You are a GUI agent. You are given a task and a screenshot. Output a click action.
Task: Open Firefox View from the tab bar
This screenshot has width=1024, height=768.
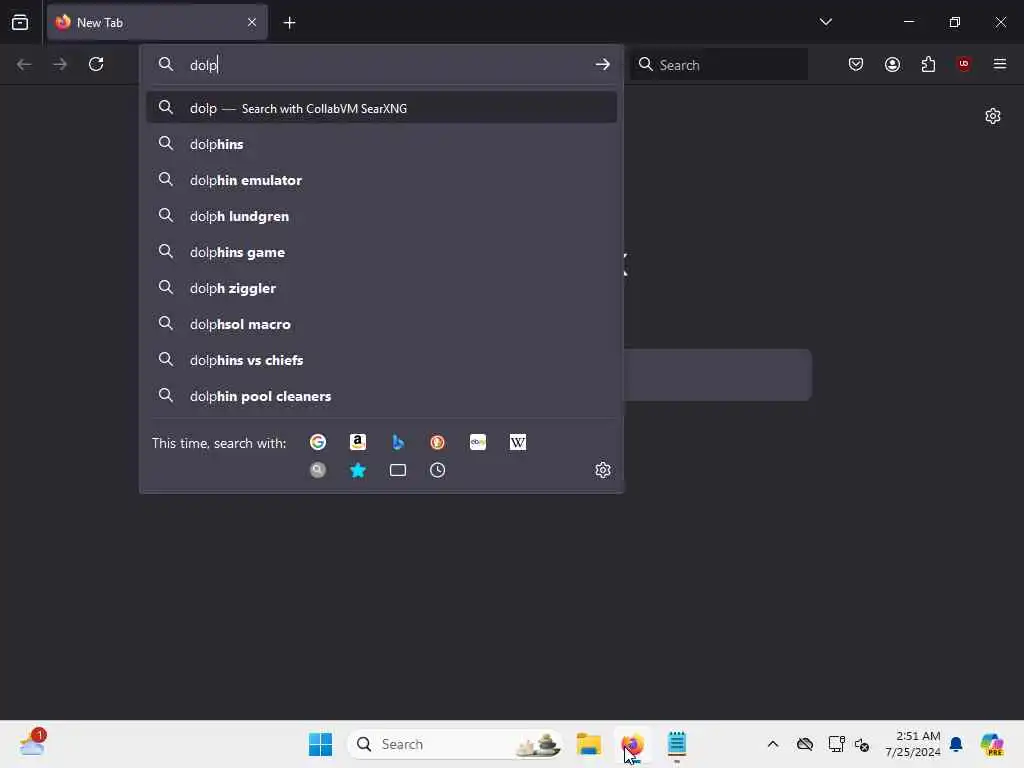20,22
